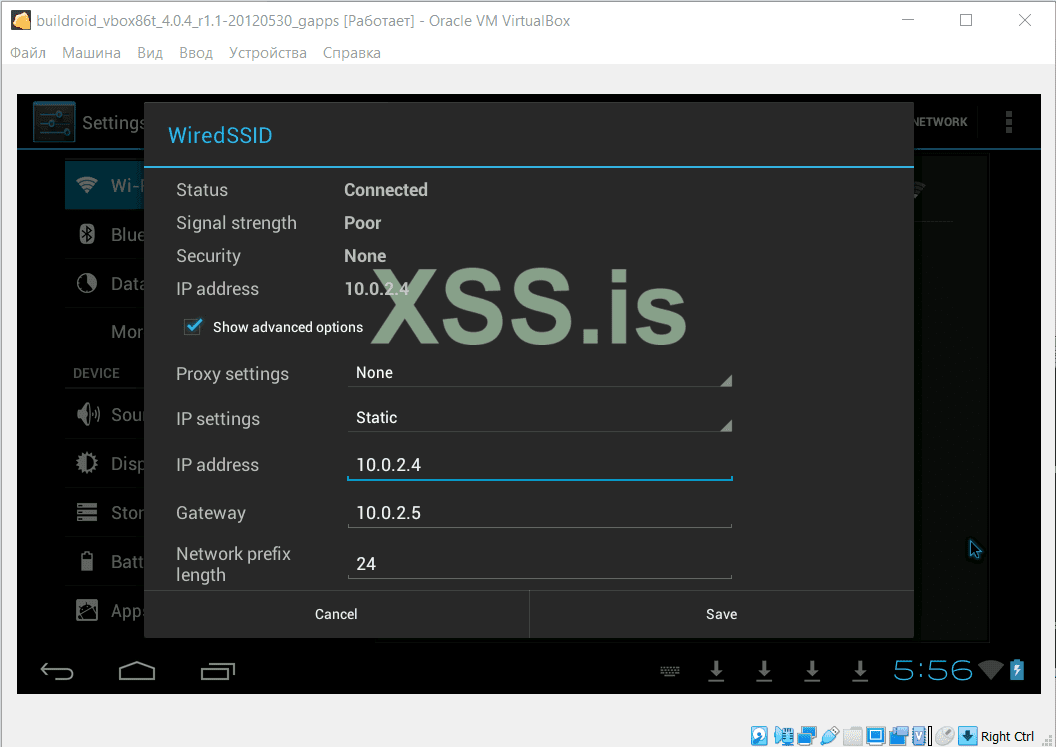
Task: Tap the keyboard icon in Android bar
Action: point(669,671)
